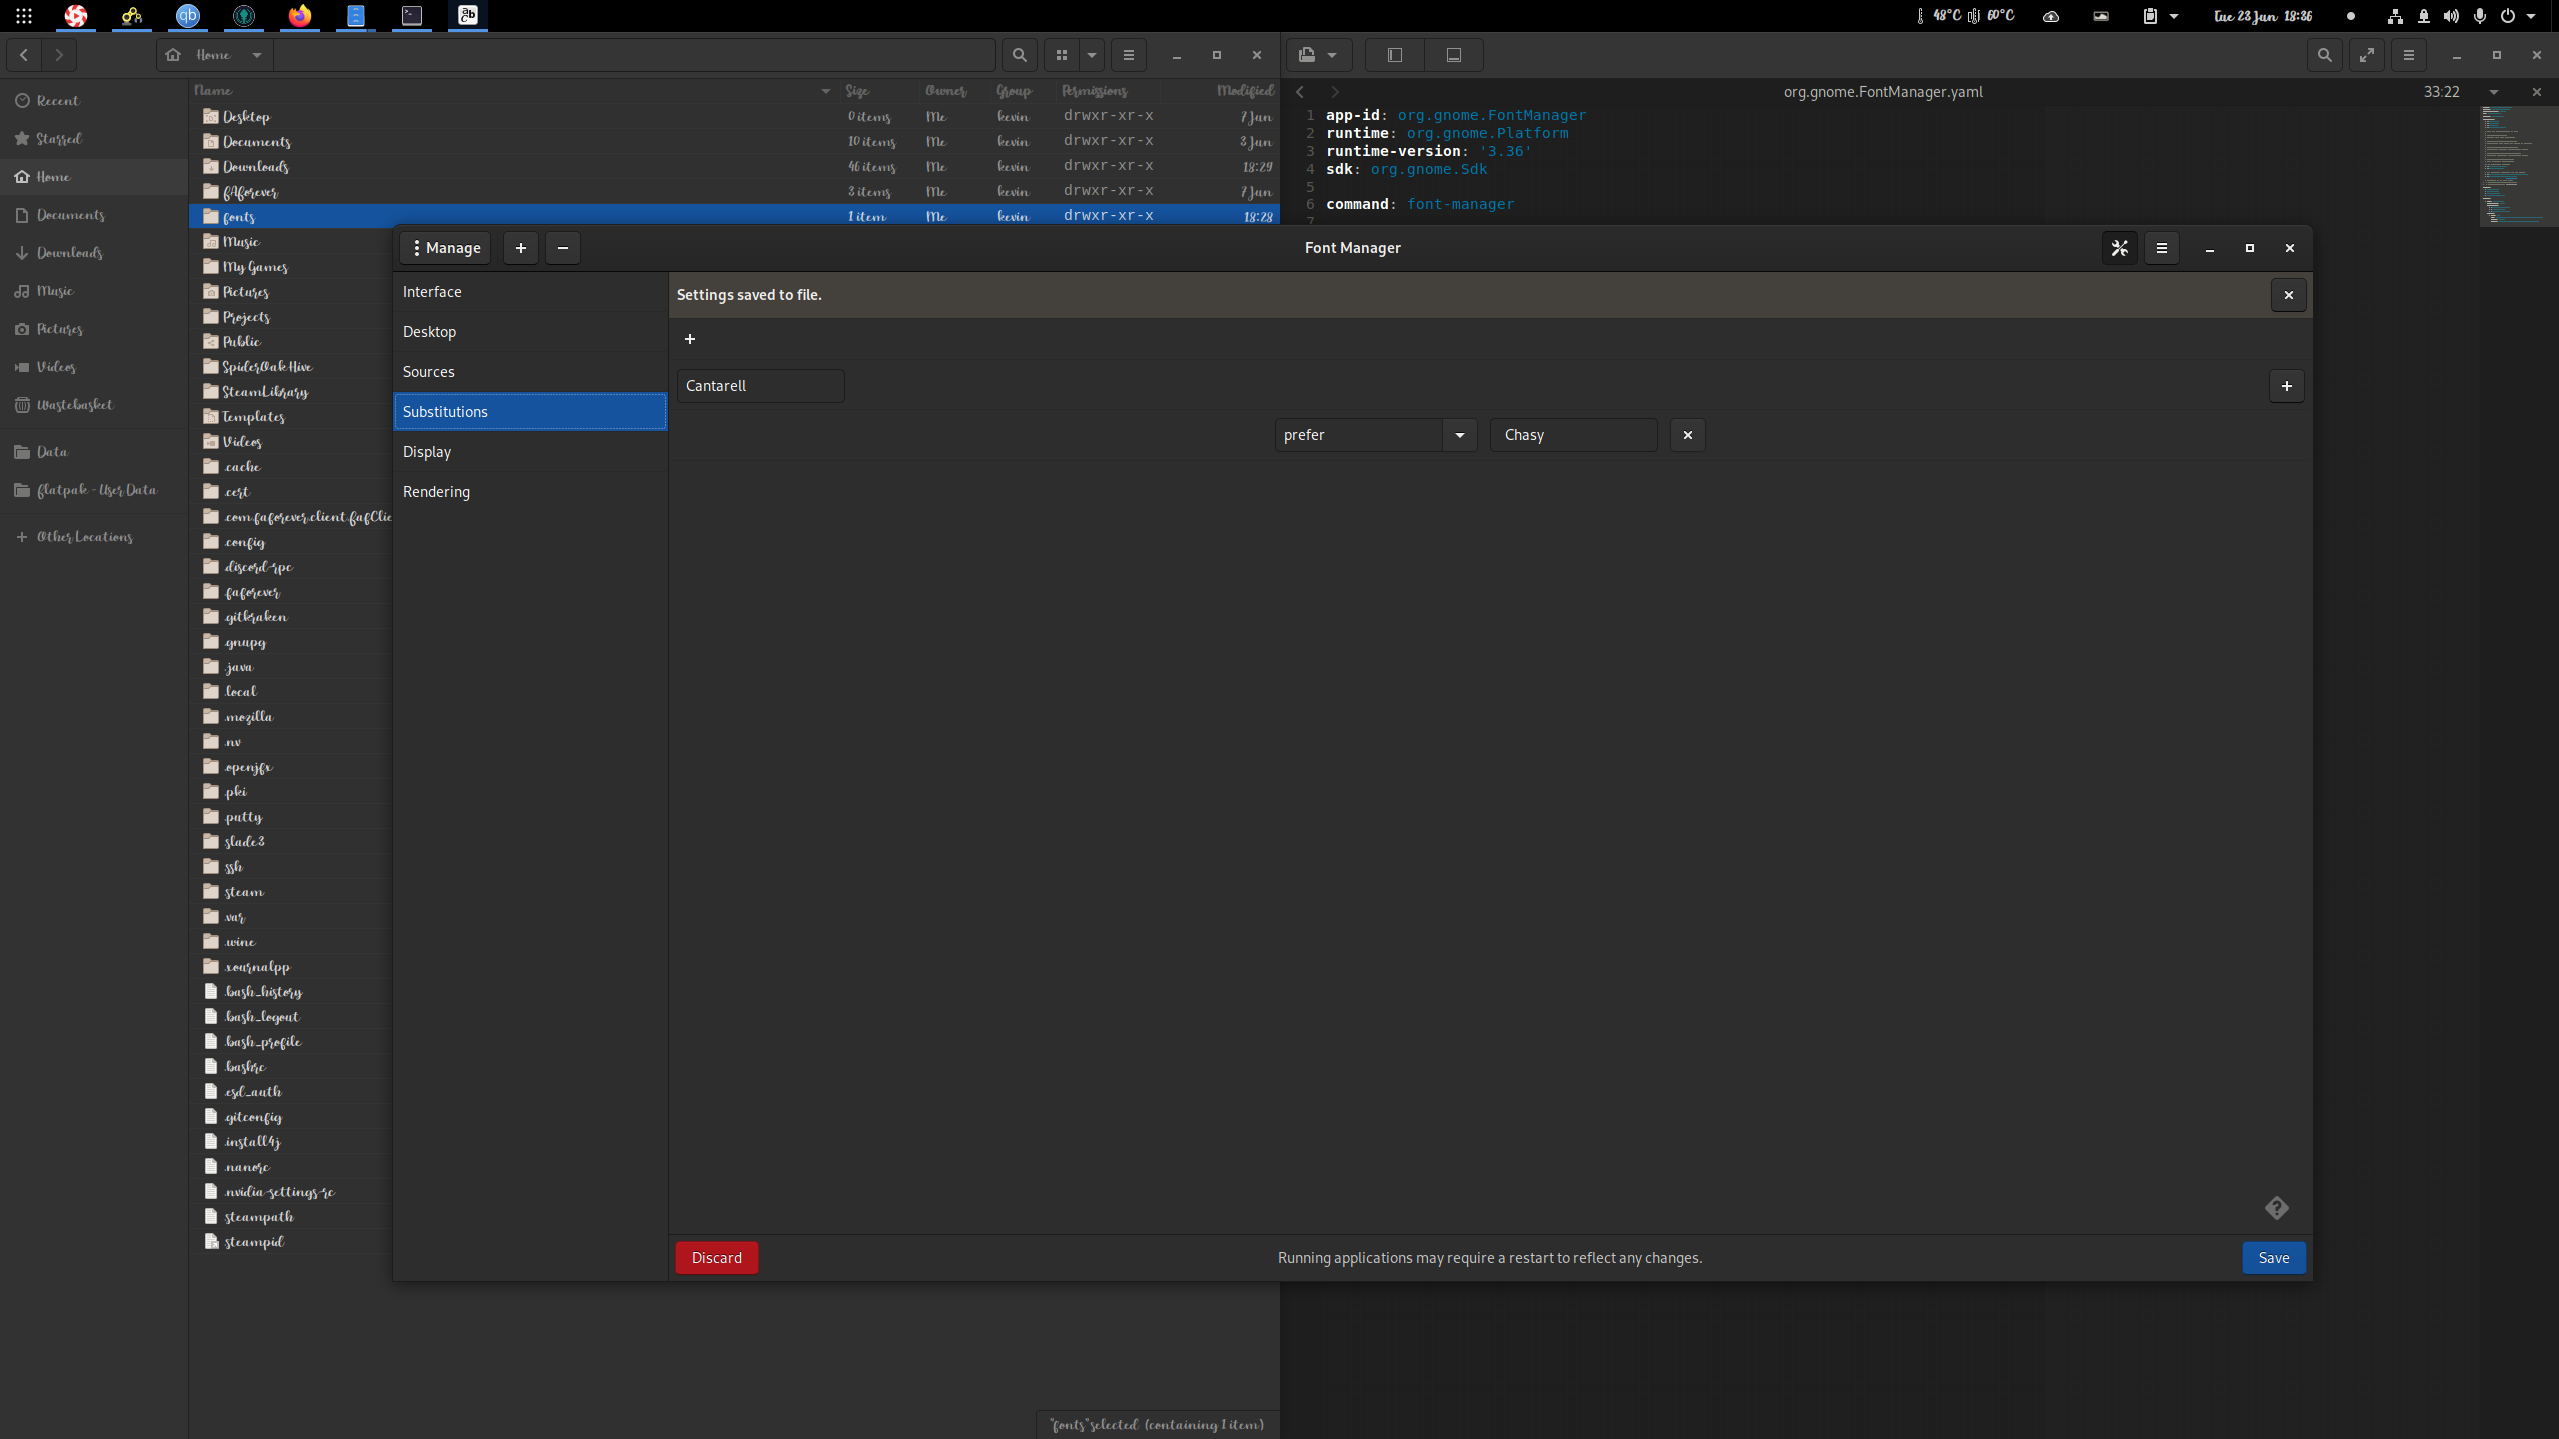This screenshot has width=2559, height=1439.
Task: Toggle the left side panel in the editor
Action: tap(1393, 55)
